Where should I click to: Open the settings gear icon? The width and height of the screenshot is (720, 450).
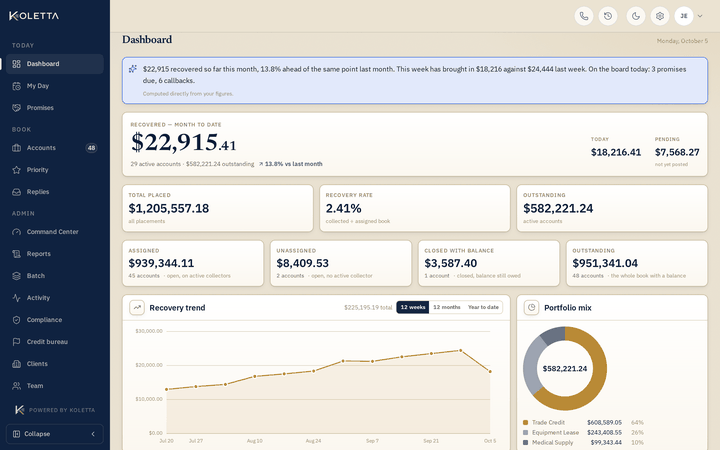click(x=660, y=16)
